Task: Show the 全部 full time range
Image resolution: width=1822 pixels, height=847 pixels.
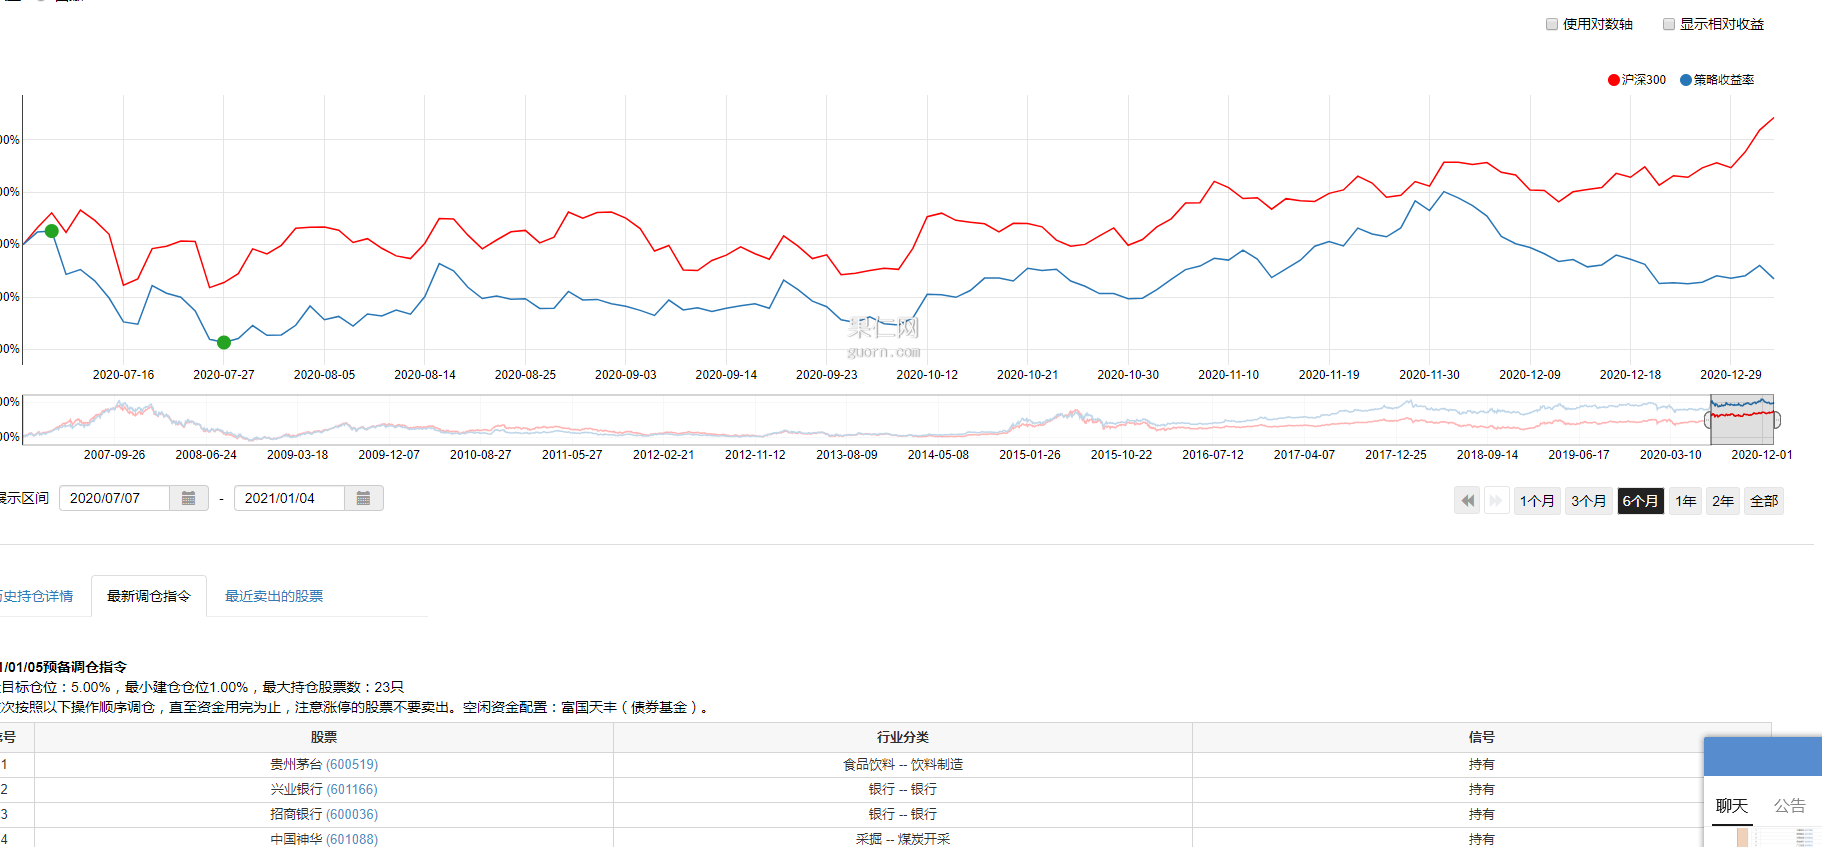Action: [x=1764, y=501]
